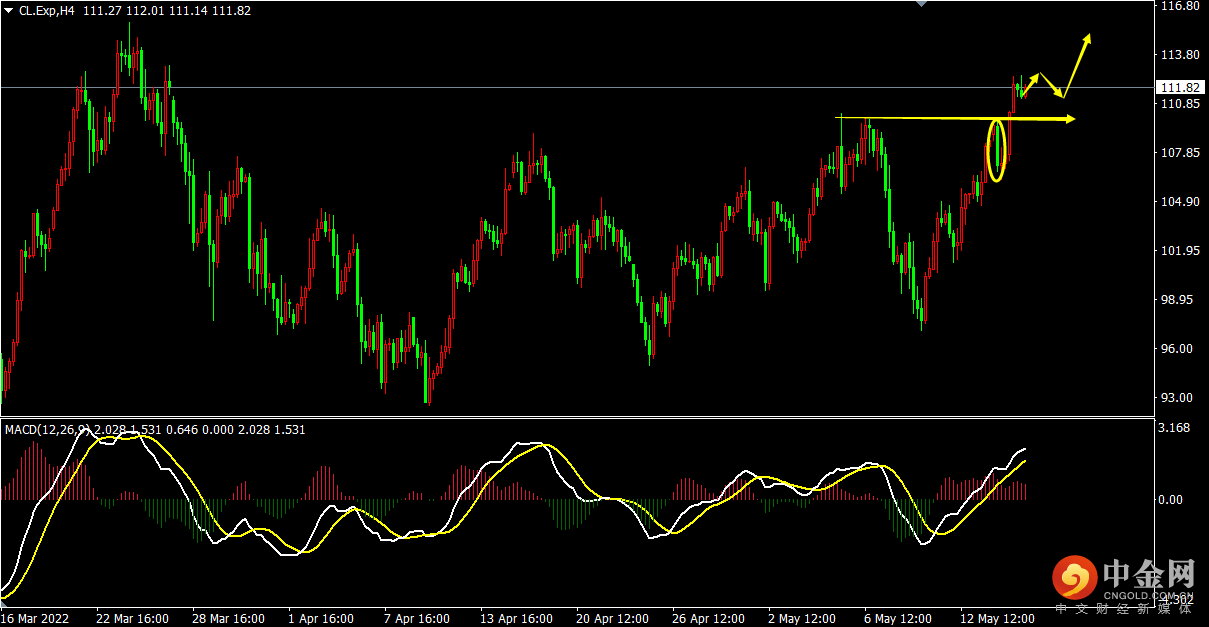
Task: Select the yellow ellipse around the breakout candle
Action: pyautogui.click(x=996, y=150)
